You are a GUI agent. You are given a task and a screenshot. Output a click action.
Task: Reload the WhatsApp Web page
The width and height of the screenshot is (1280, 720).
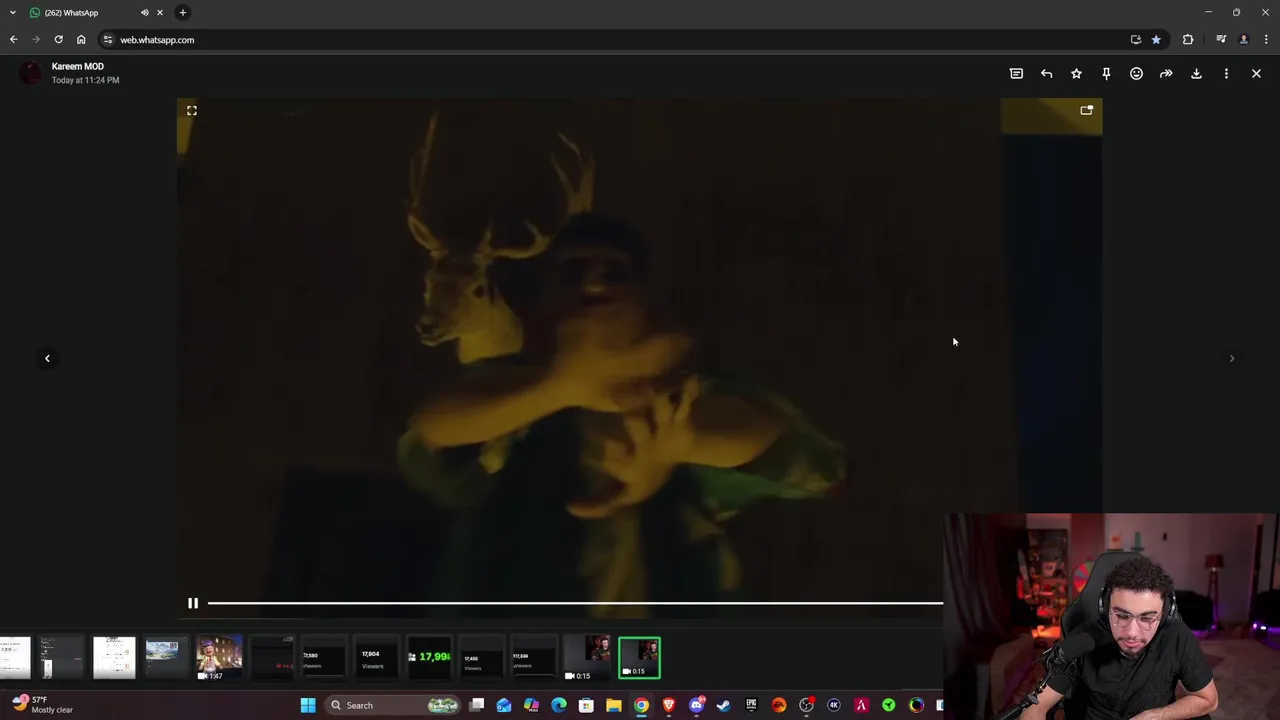tap(59, 40)
